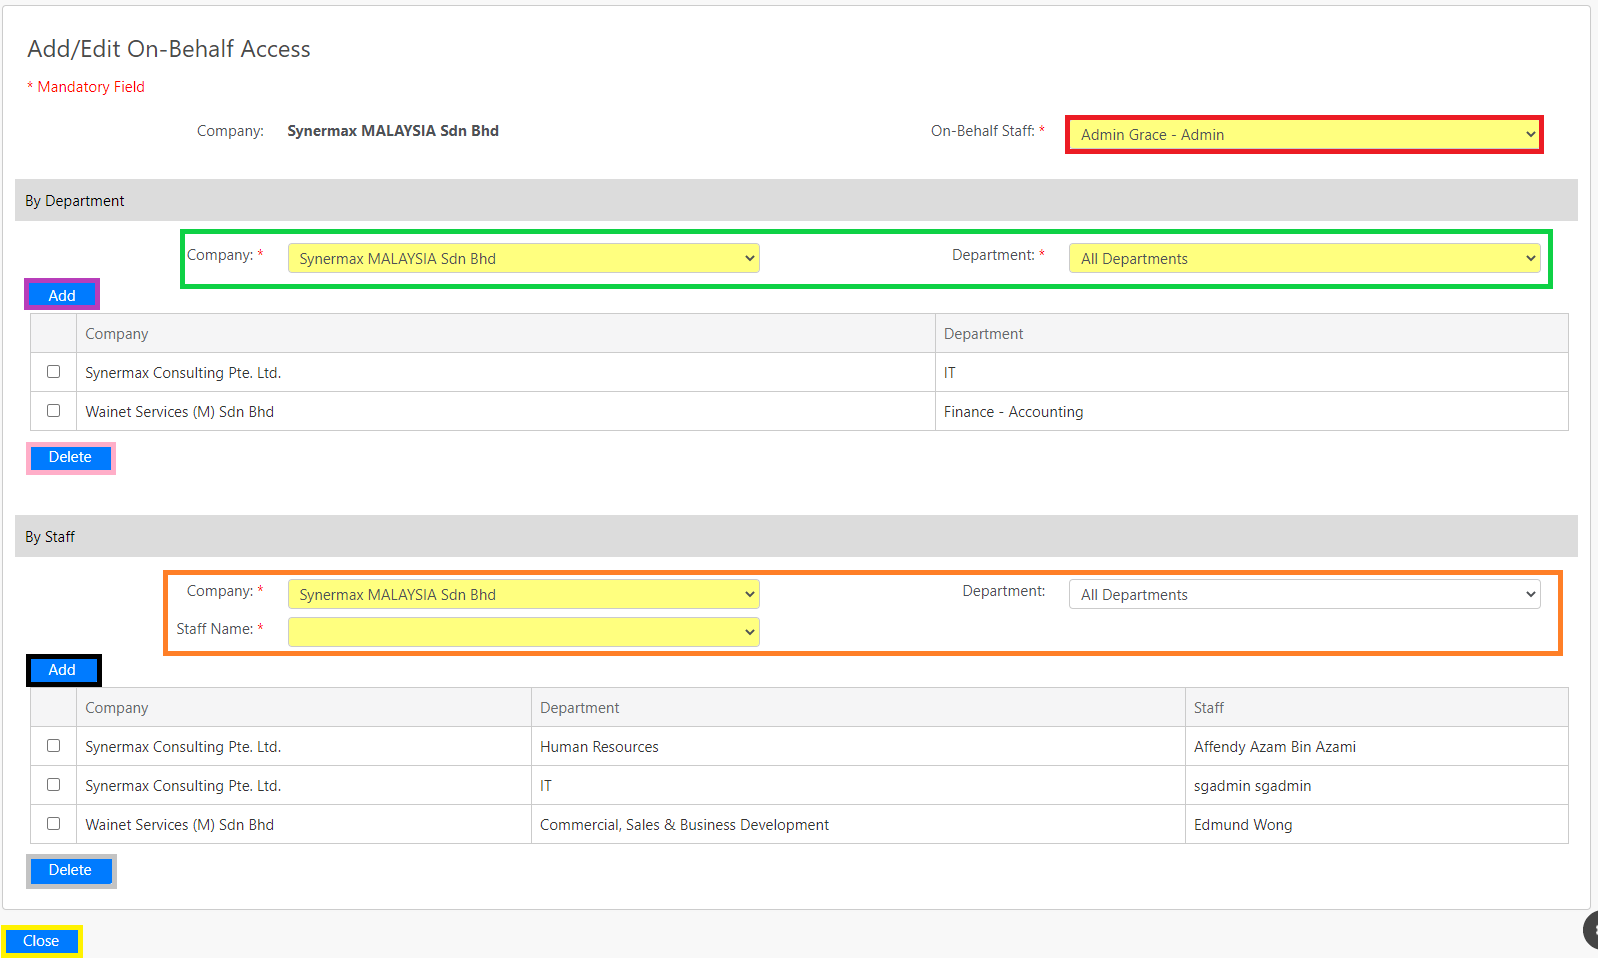
Task: Click 'Commercial, Sales & Business Development' cell
Action: (x=858, y=824)
